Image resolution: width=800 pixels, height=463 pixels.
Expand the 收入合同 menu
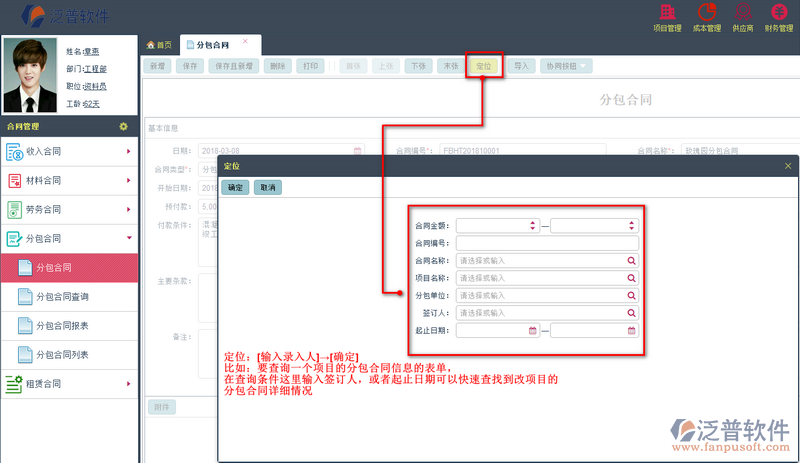click(129, 152)
